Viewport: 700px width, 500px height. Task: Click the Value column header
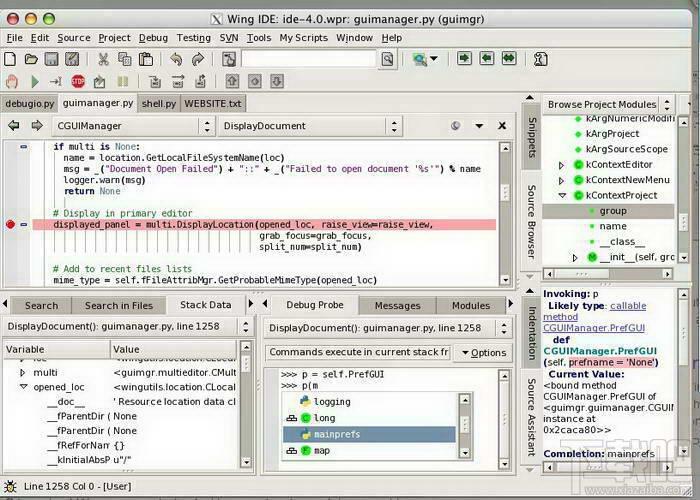[174, 350]
